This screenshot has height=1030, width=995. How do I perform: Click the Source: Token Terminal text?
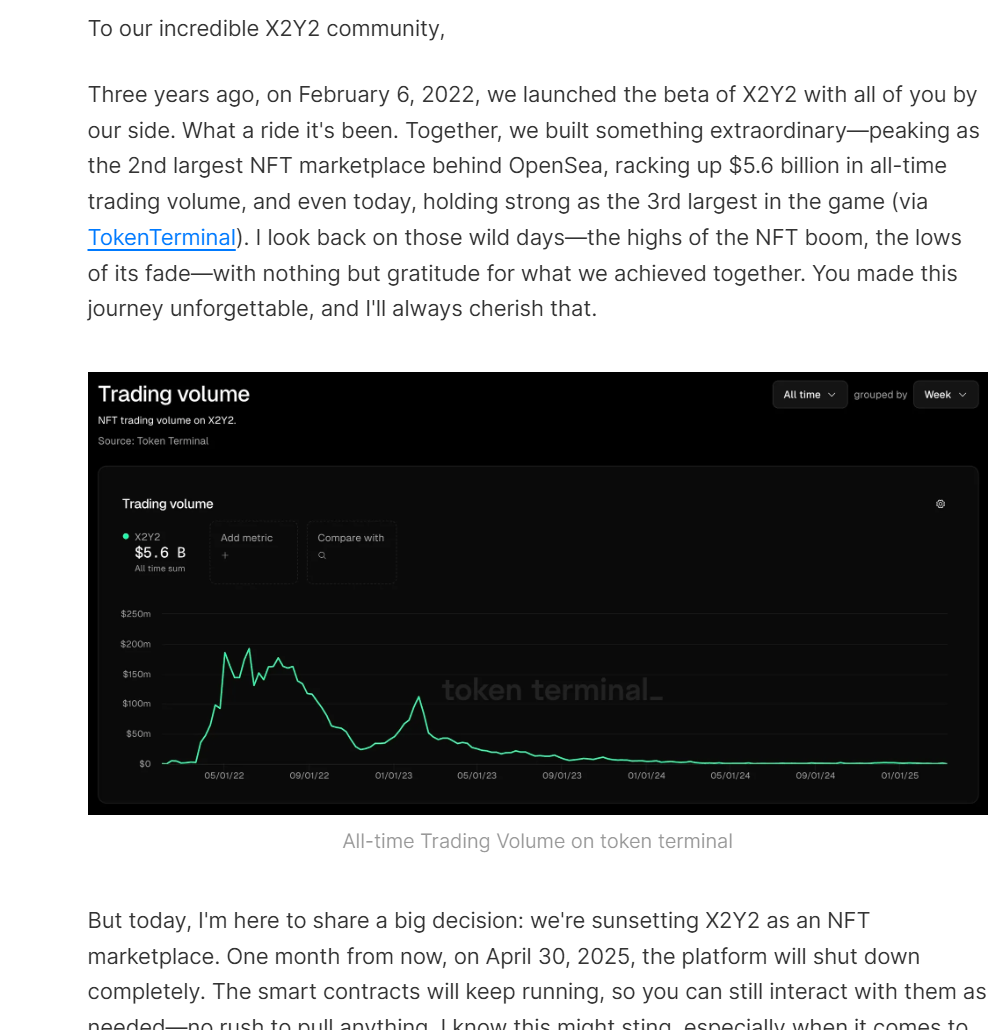(x=153, y=441)
